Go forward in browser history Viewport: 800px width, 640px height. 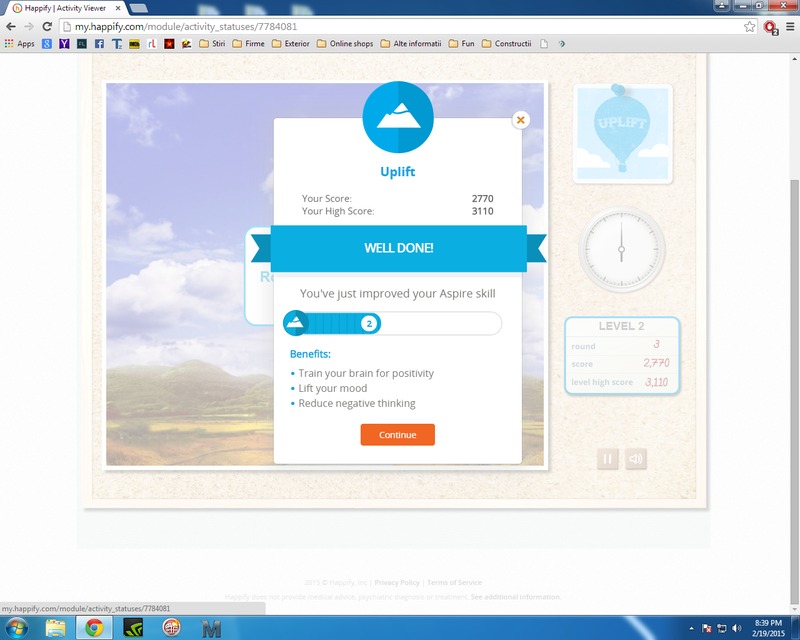click(29, 27)
